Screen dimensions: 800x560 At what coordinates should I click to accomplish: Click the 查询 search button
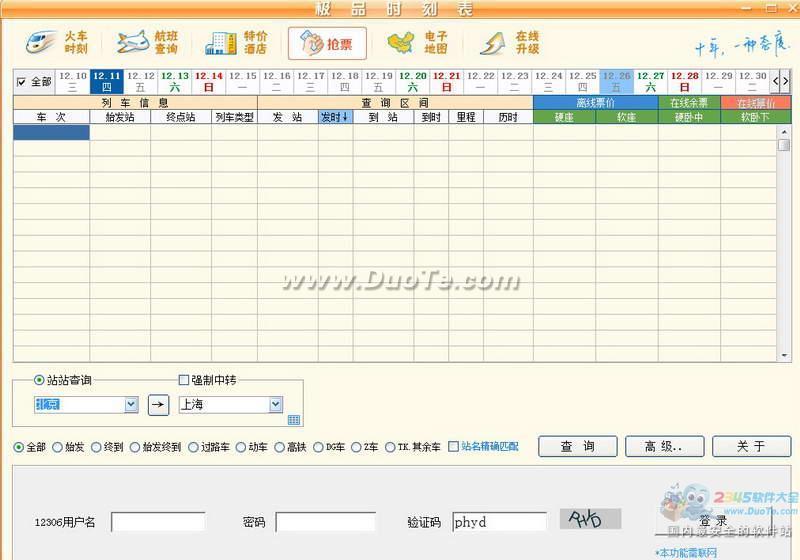point(578,446)
